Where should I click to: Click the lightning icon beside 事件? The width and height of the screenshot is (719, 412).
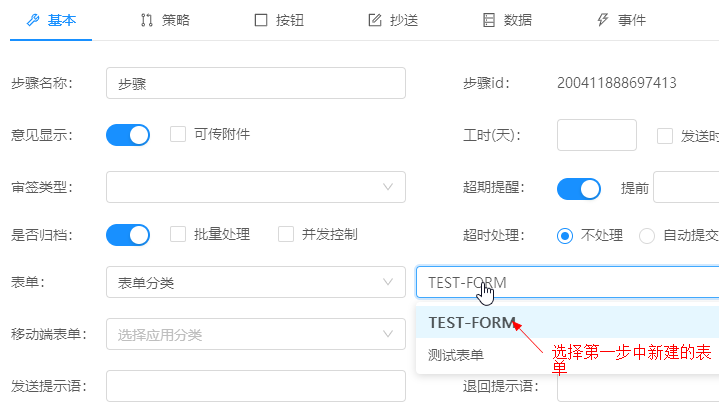(x=603, y=20)
